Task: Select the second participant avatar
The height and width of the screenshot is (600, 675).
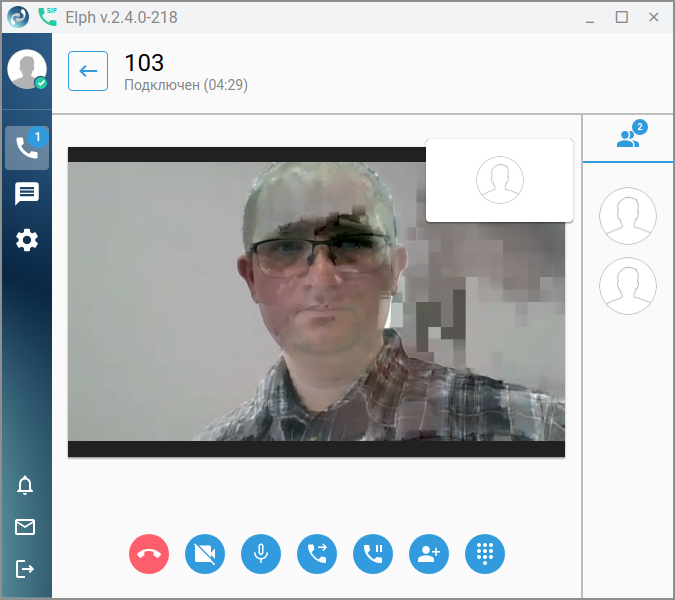Action: 628,286
